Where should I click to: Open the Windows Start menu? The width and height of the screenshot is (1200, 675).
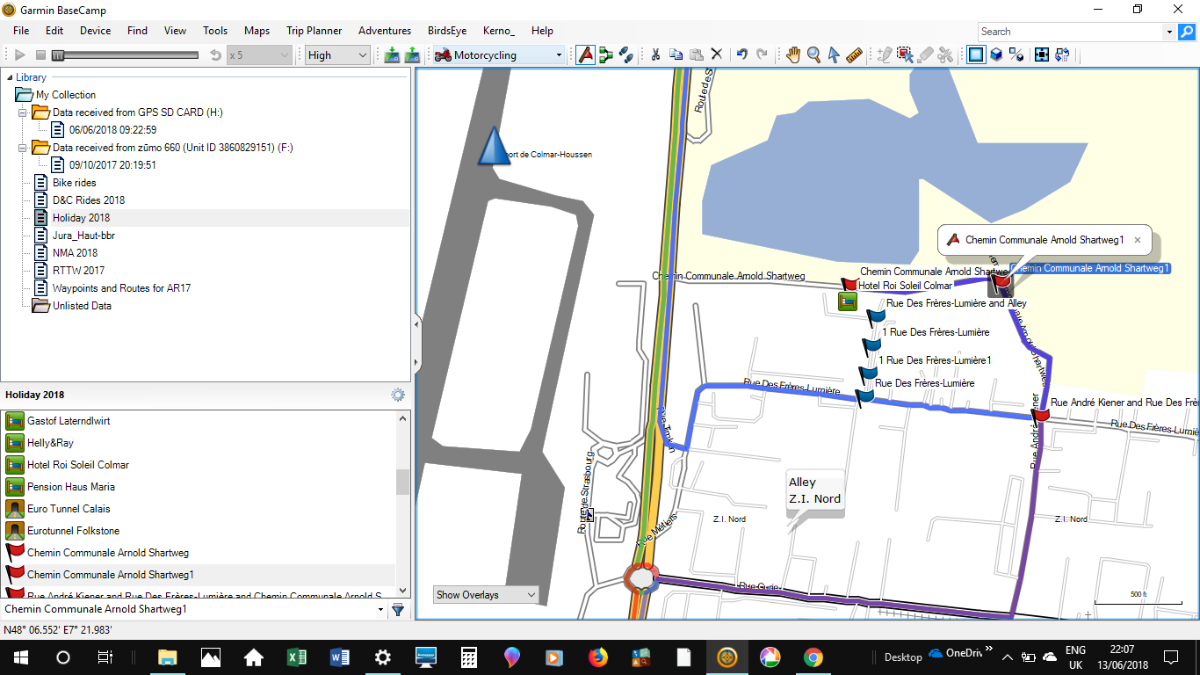coord(19,657)
